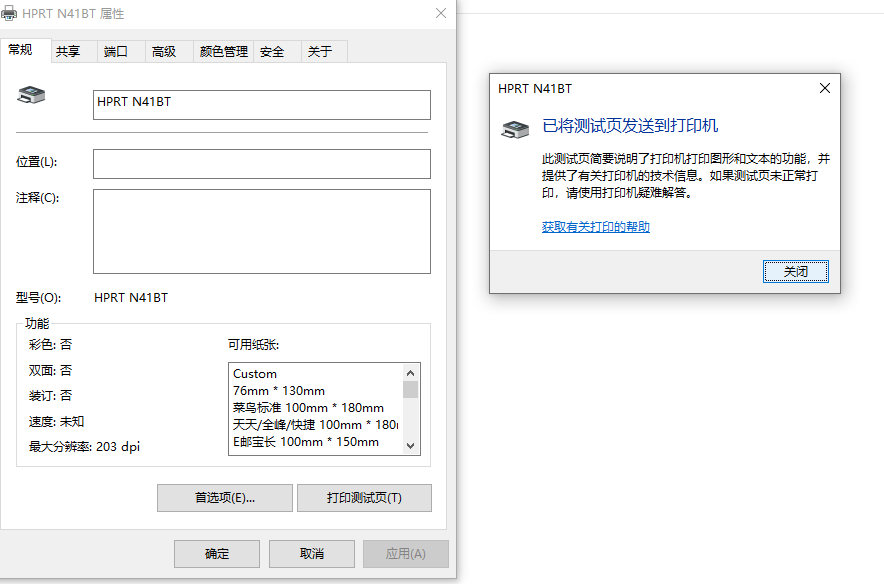Select the 高级 tab
Viewport: 884px width, 584px height.
tap(169, 51)
